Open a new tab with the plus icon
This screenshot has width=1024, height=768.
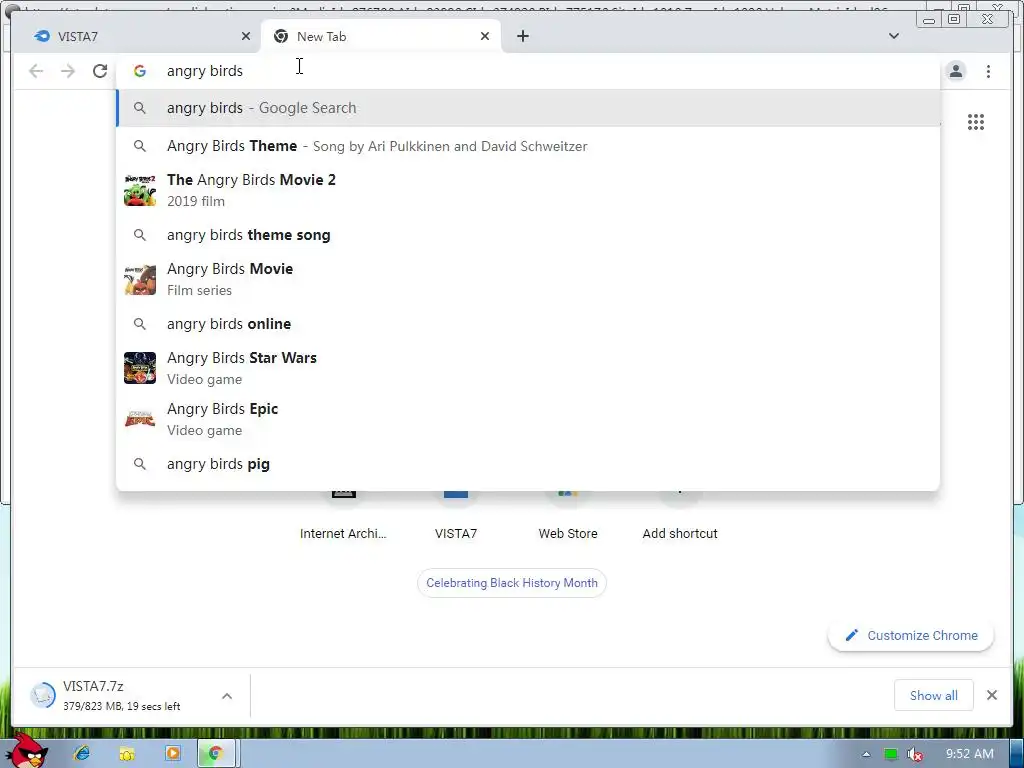pos(522,37)
